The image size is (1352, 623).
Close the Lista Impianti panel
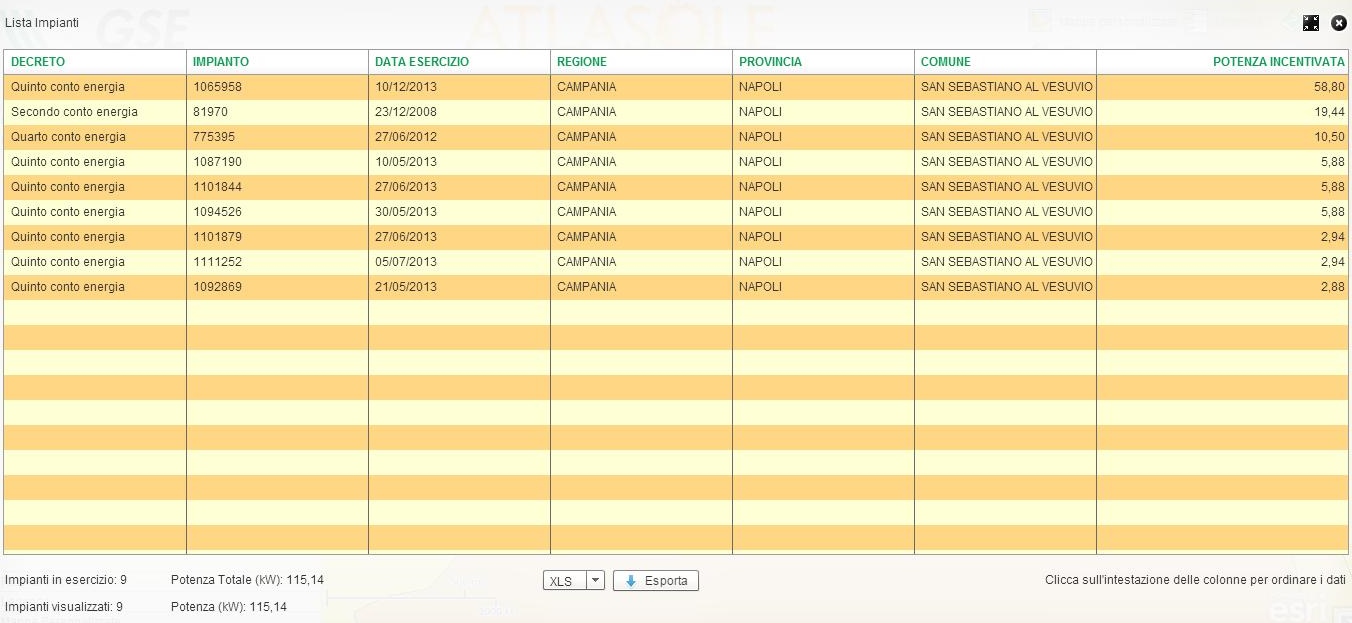point(1339,23)
